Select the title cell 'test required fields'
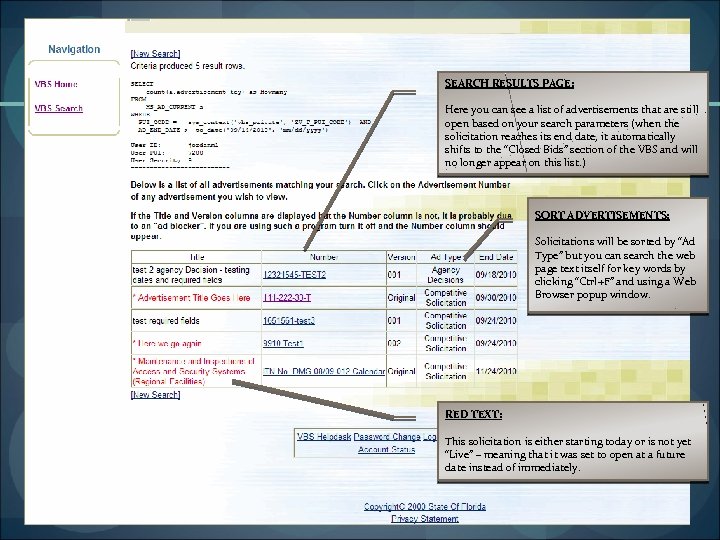The image size is (720, 540). [166, 321]
